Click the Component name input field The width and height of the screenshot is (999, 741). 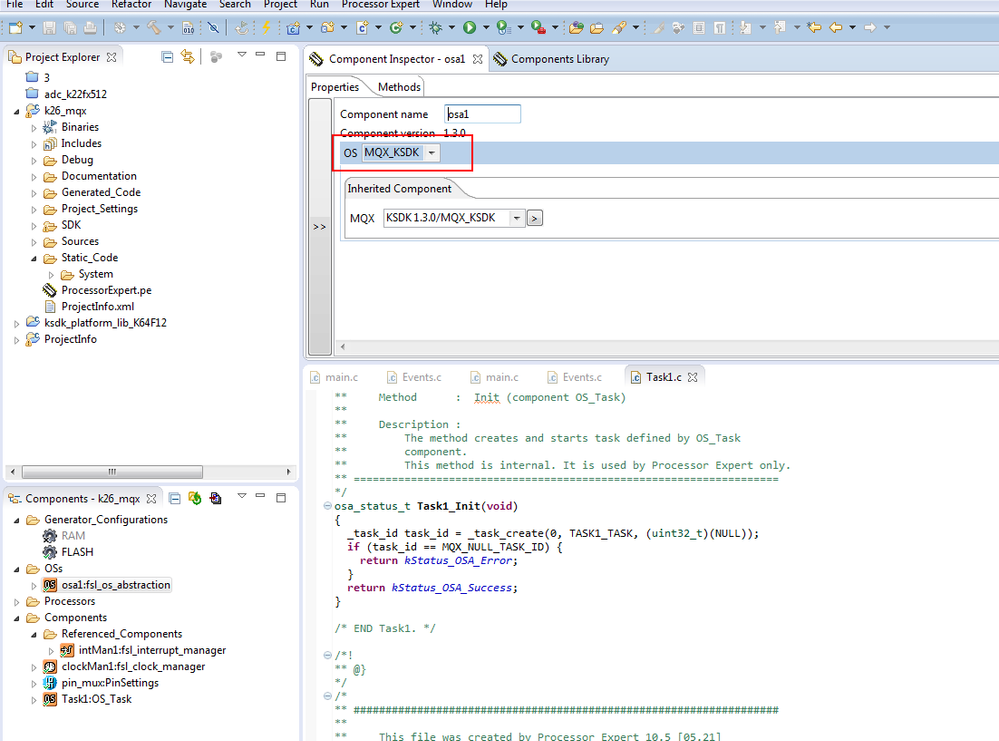point(482,114)
